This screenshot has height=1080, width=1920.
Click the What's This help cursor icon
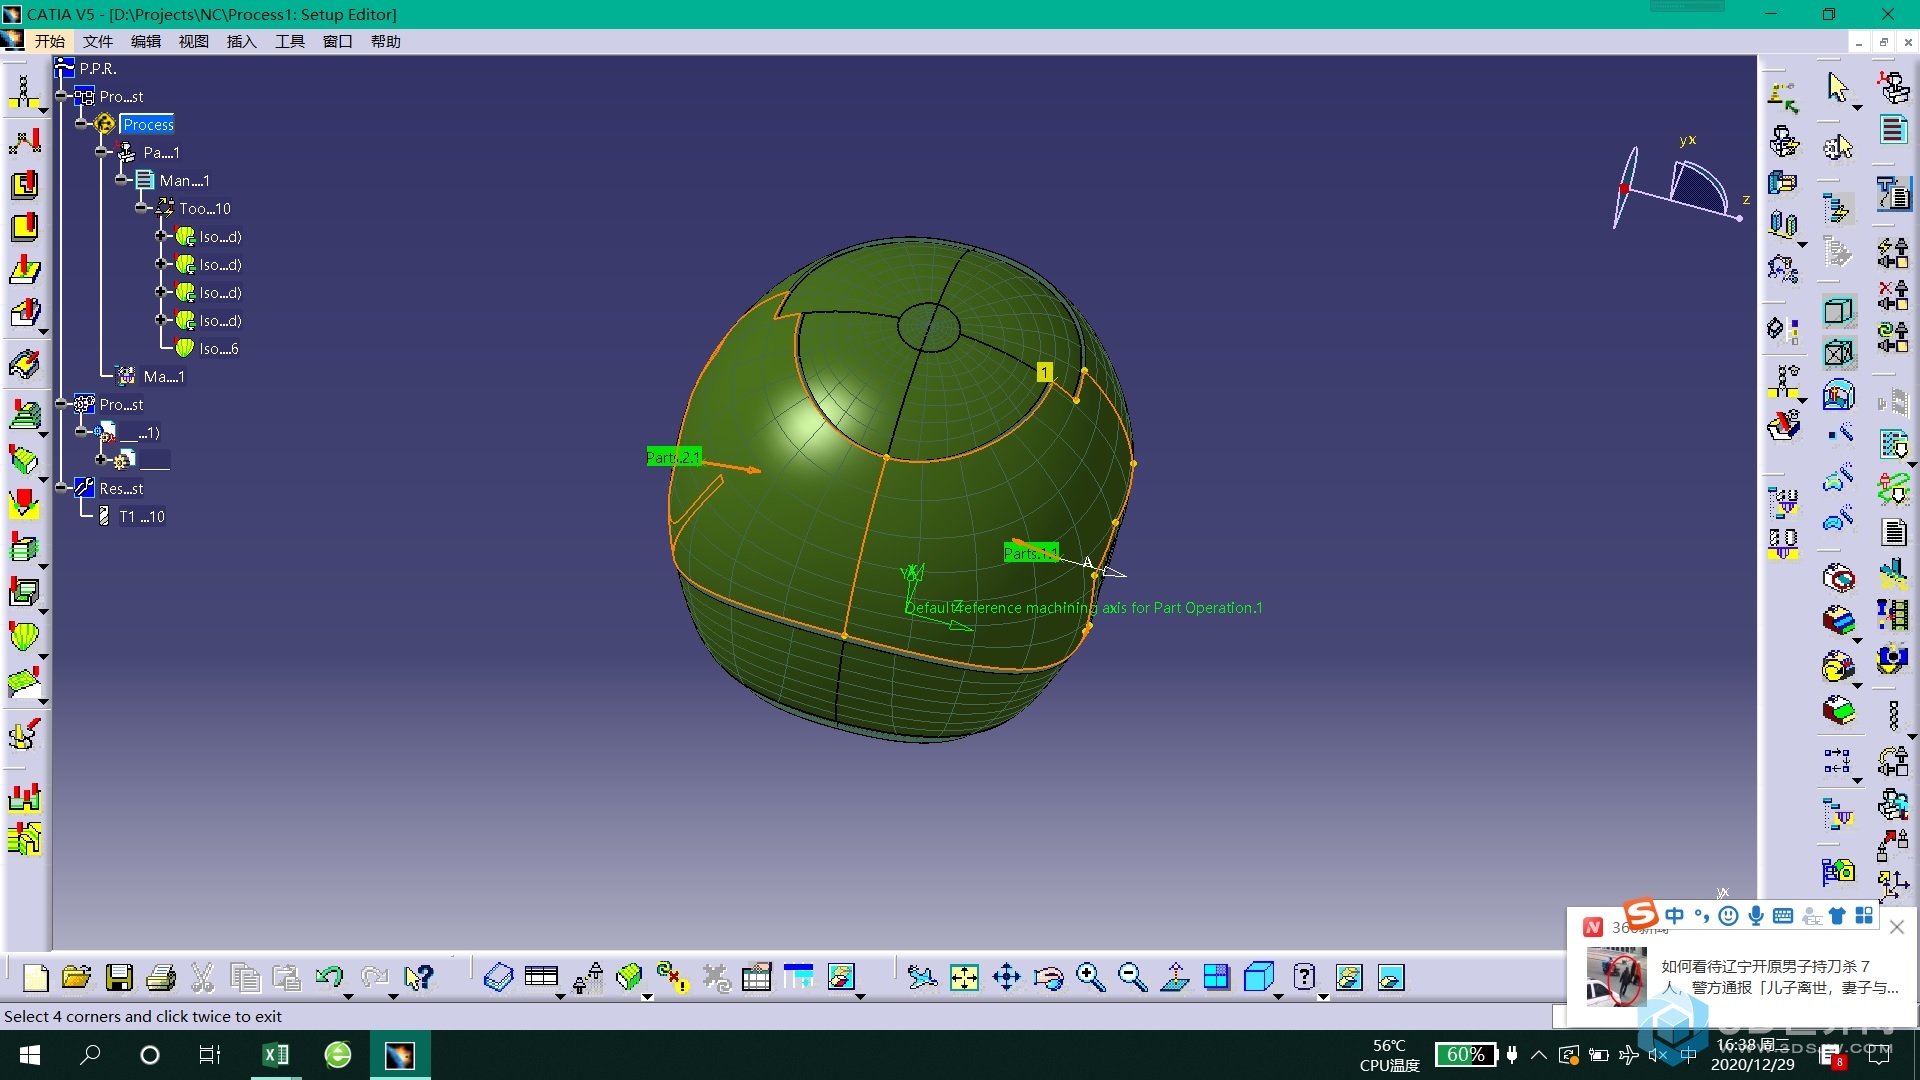pos(418,977)
